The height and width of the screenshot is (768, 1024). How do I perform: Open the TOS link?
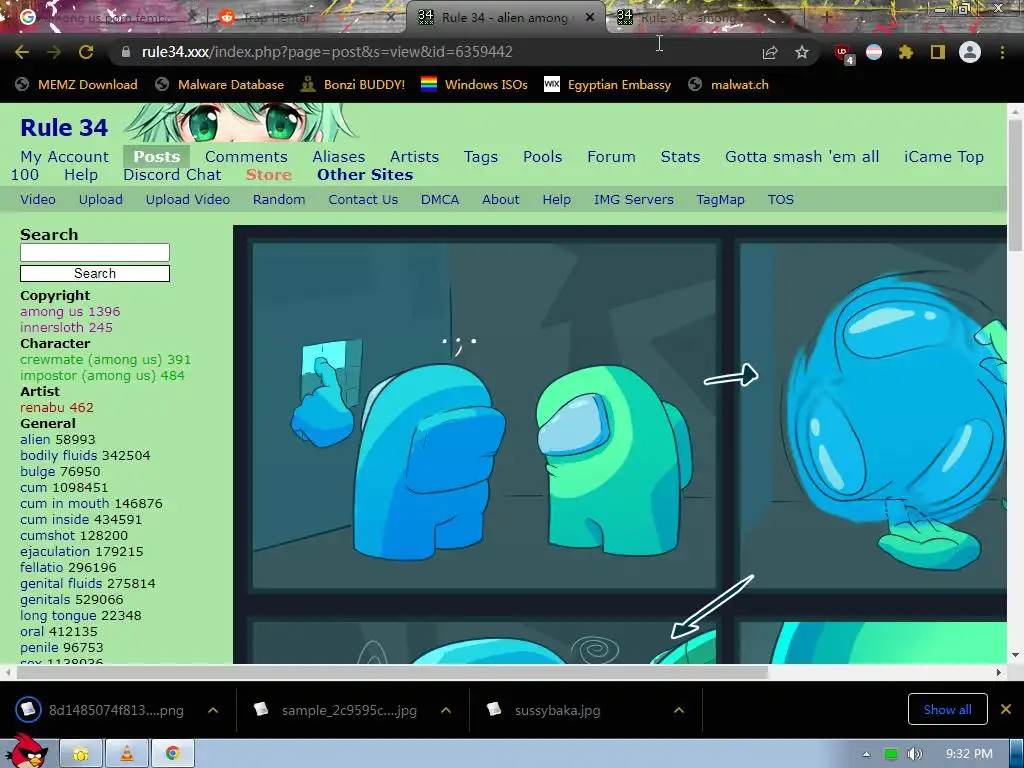coord(780,200)
